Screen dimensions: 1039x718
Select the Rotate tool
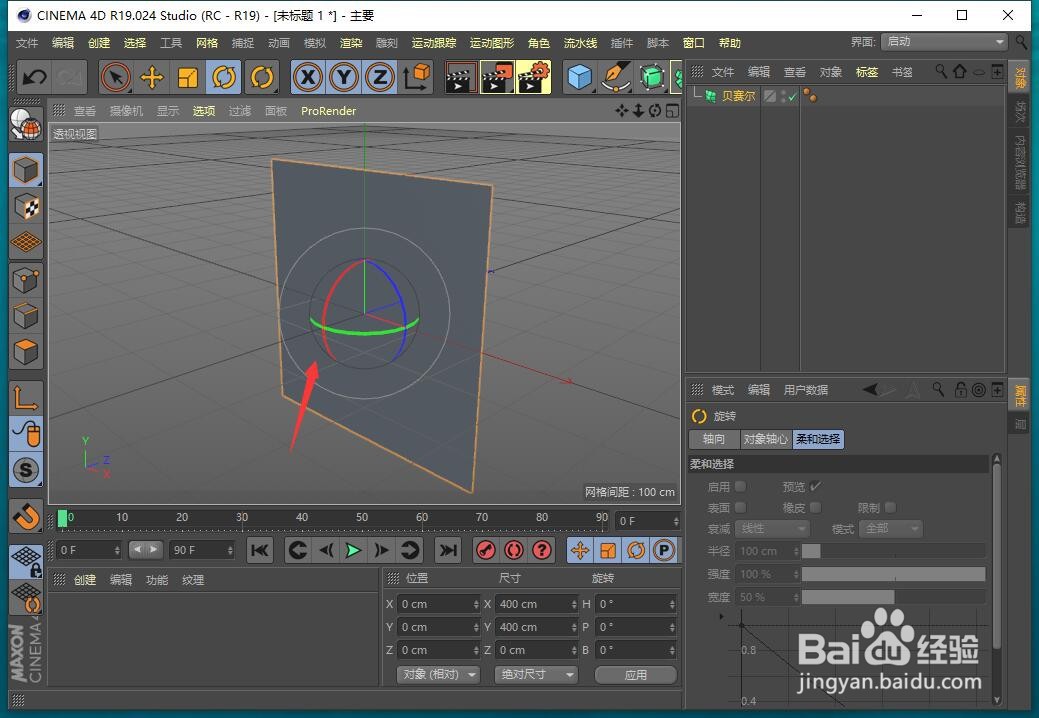pos(224,77)
